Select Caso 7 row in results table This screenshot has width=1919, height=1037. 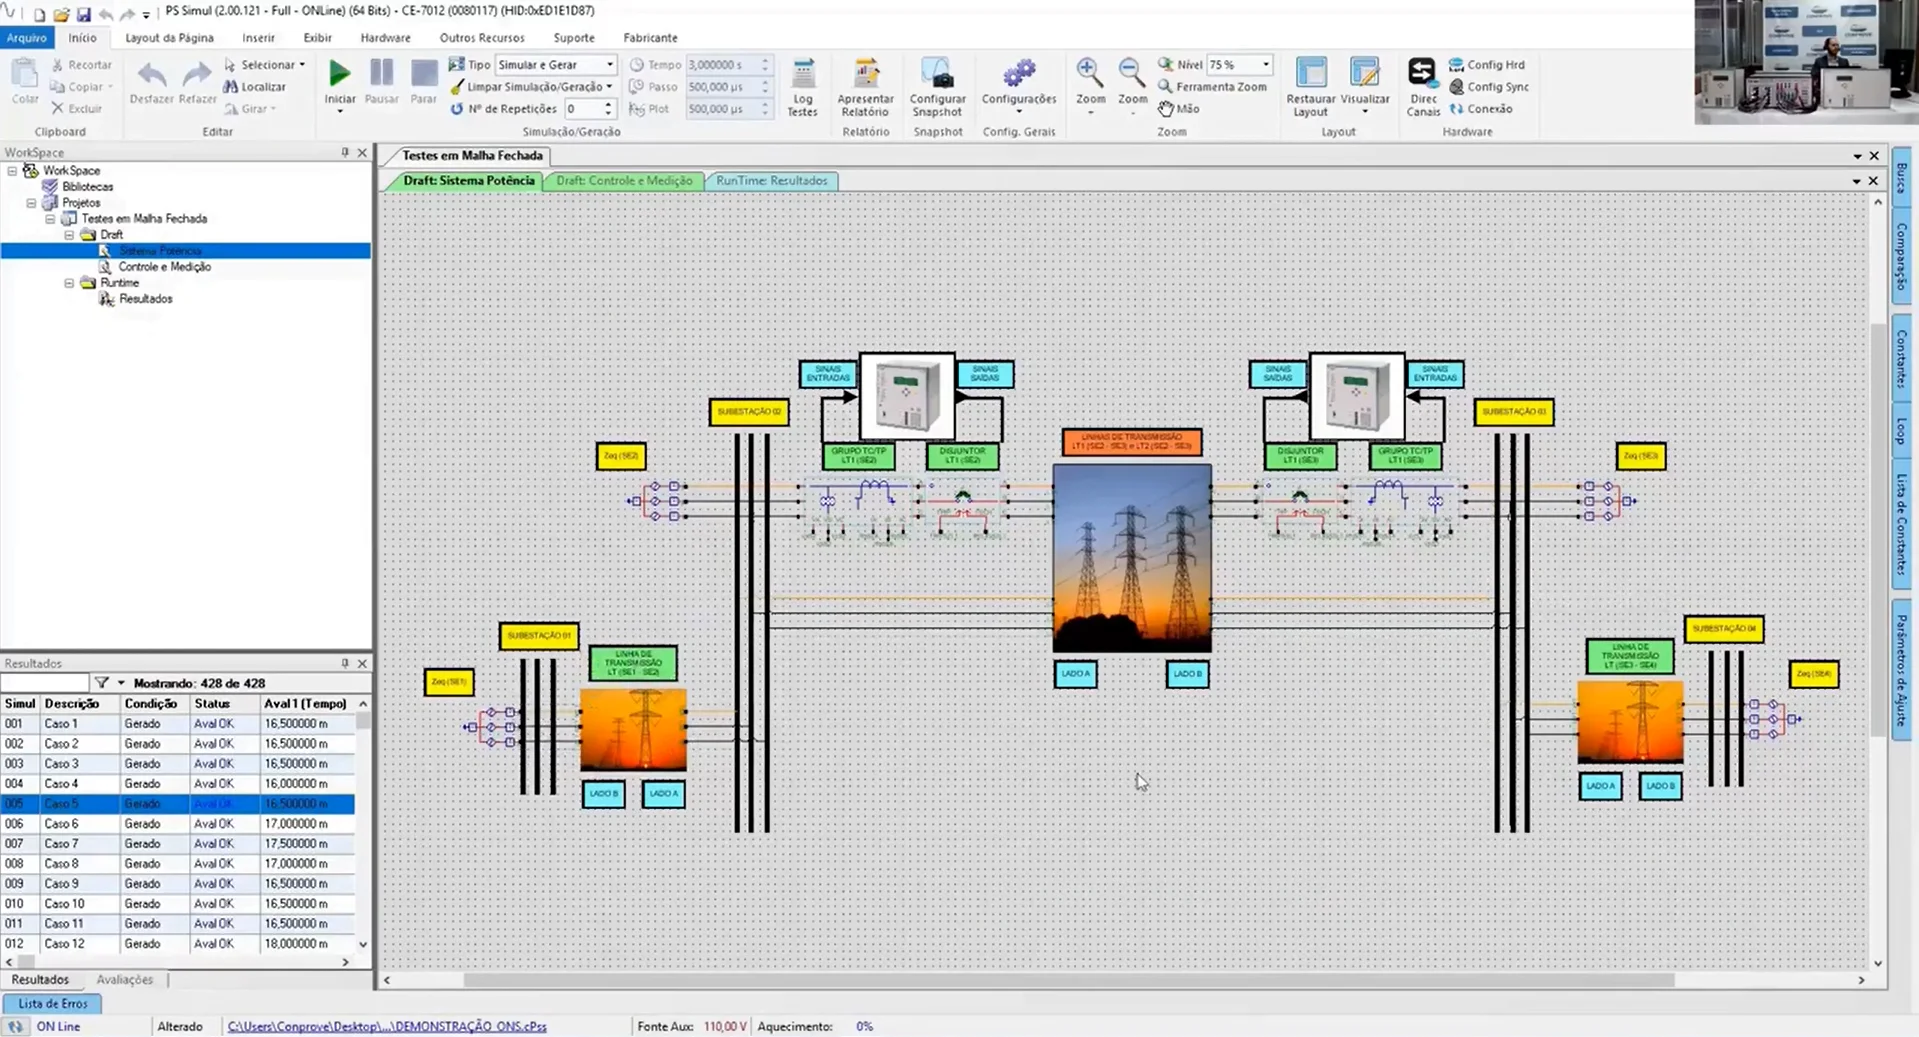click(x=178, y=843)
